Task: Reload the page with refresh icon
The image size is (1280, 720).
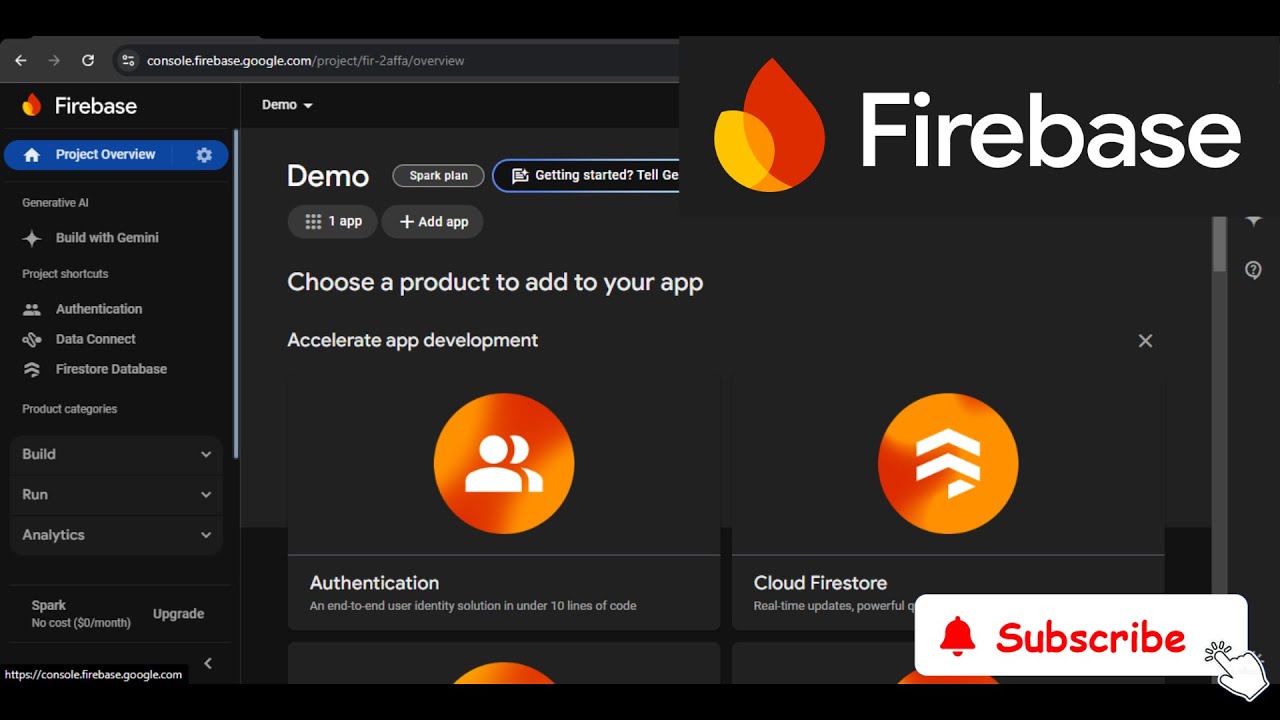Action: [88, 61]
